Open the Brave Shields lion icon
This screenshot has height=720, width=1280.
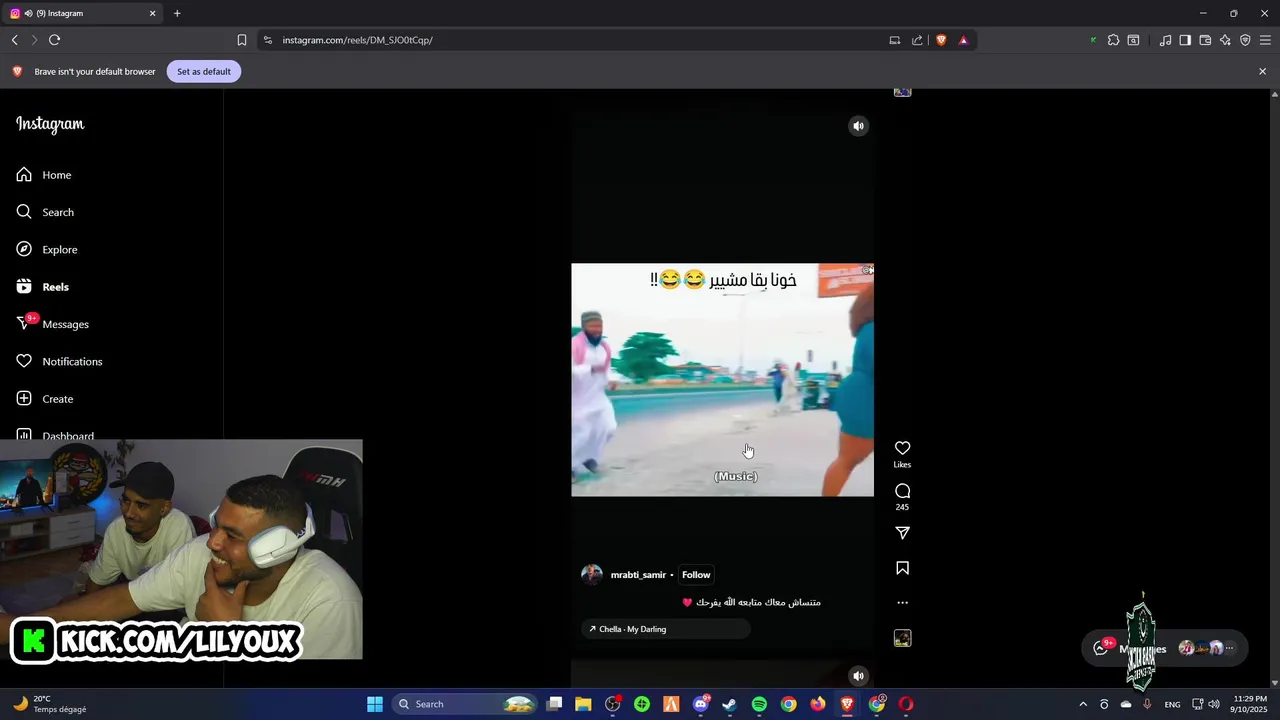click(x=941, y=40)
